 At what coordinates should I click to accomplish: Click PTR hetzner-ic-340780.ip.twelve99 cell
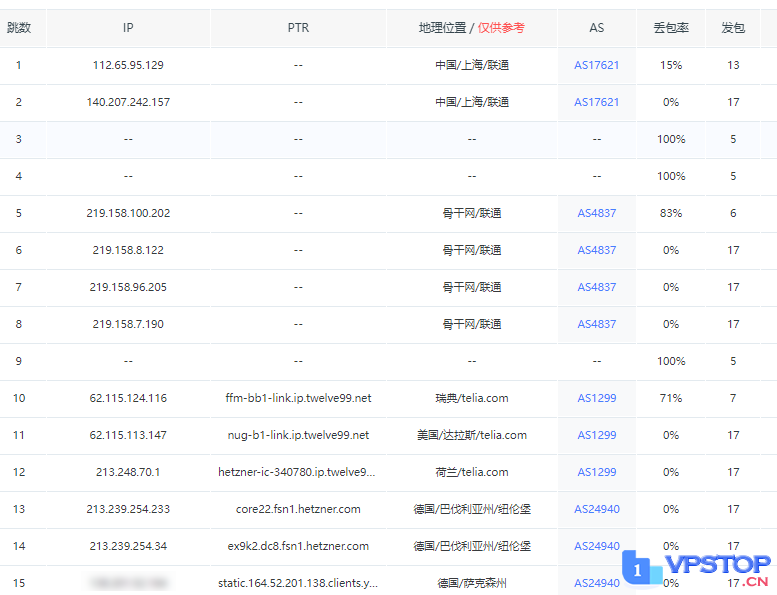click(x=298, y=472)
